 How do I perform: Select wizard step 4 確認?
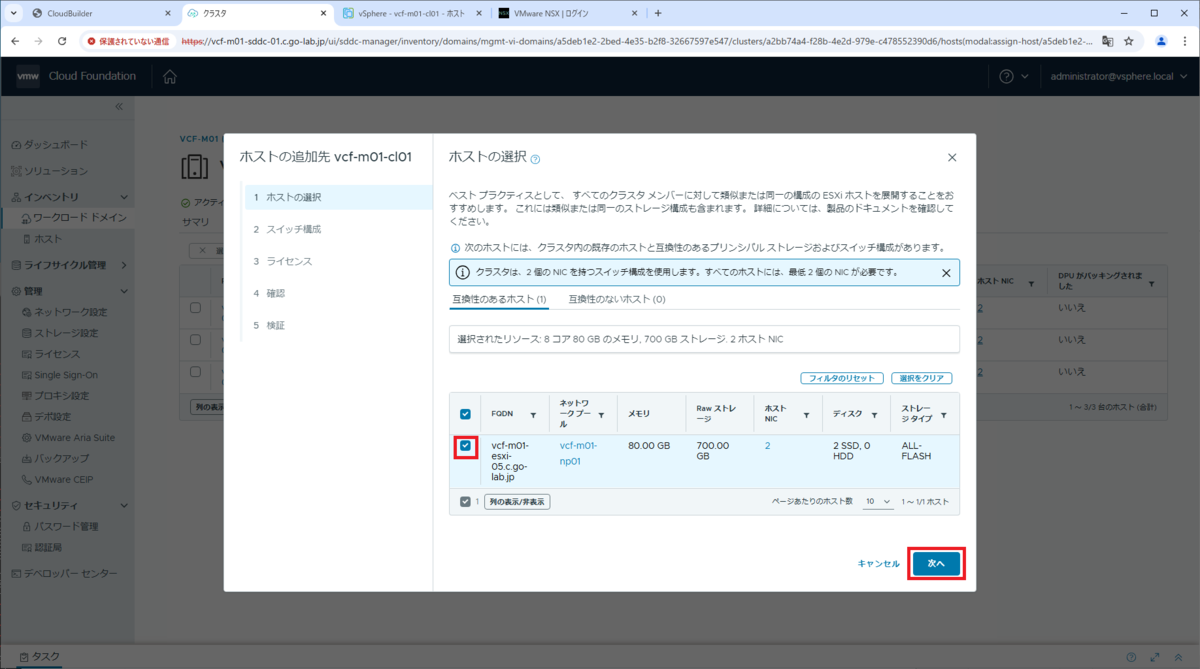(337, 293)
